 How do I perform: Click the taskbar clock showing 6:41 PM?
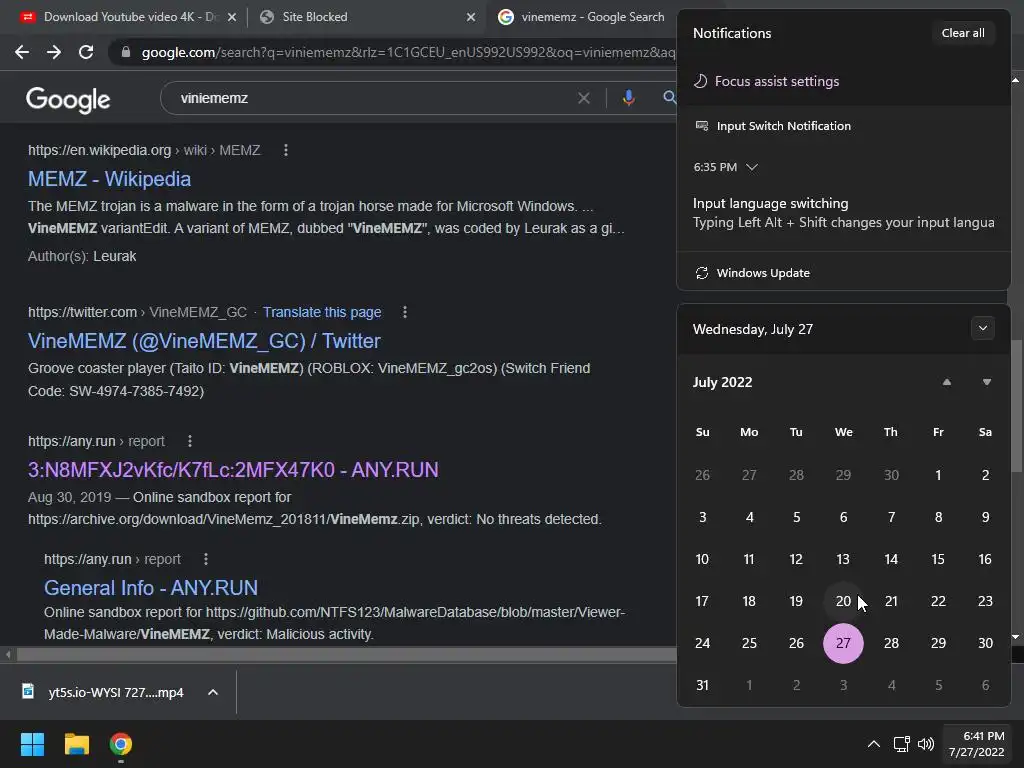point(977,744)
